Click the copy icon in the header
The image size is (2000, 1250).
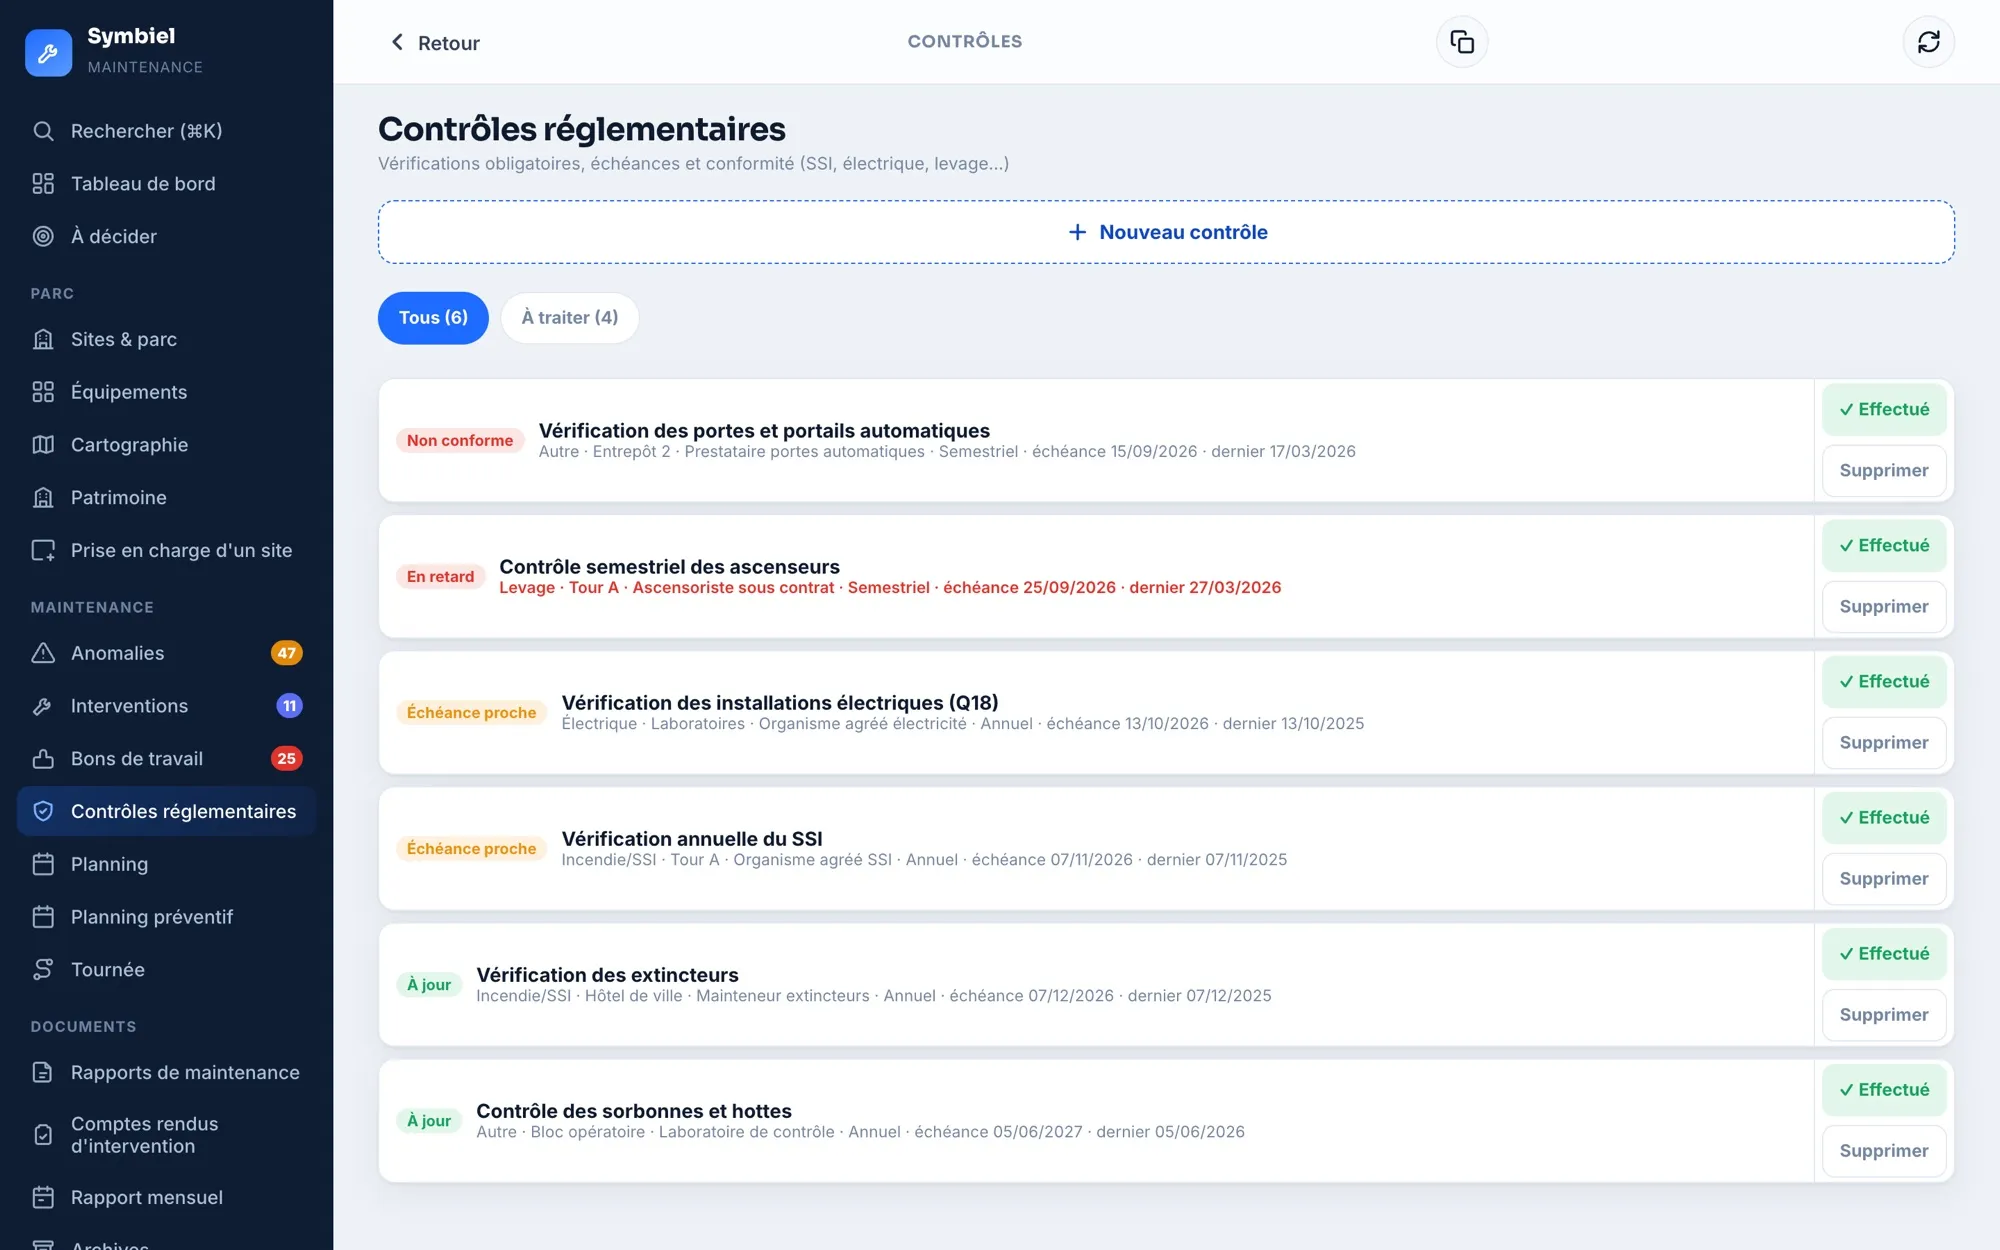pyautogui.click(x=1462, y=42)
